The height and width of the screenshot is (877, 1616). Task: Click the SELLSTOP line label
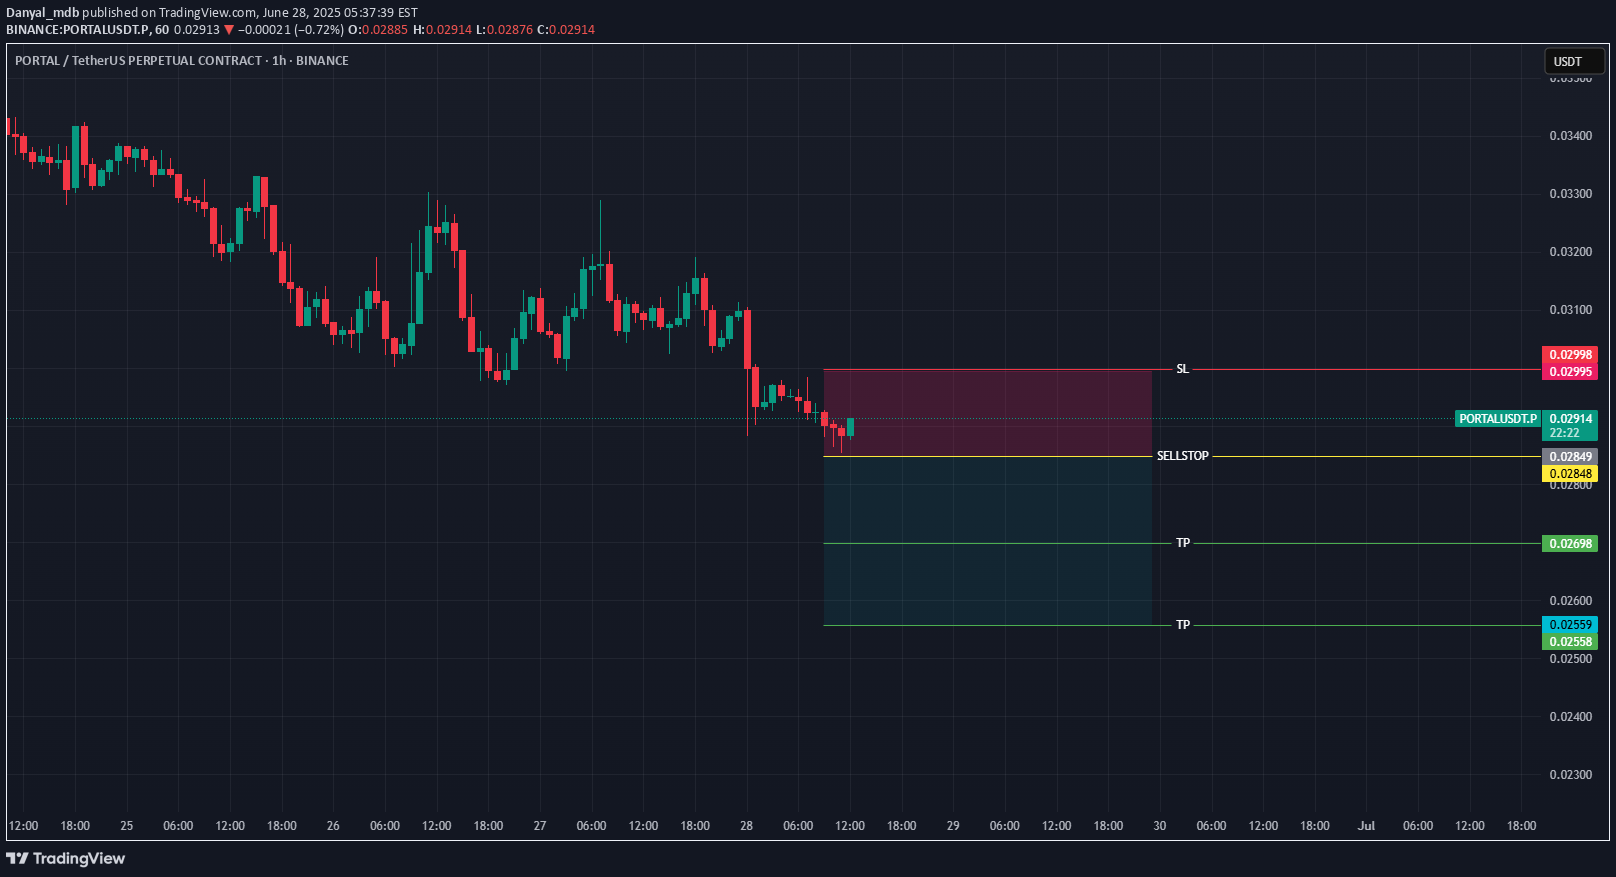(1183, 456)
